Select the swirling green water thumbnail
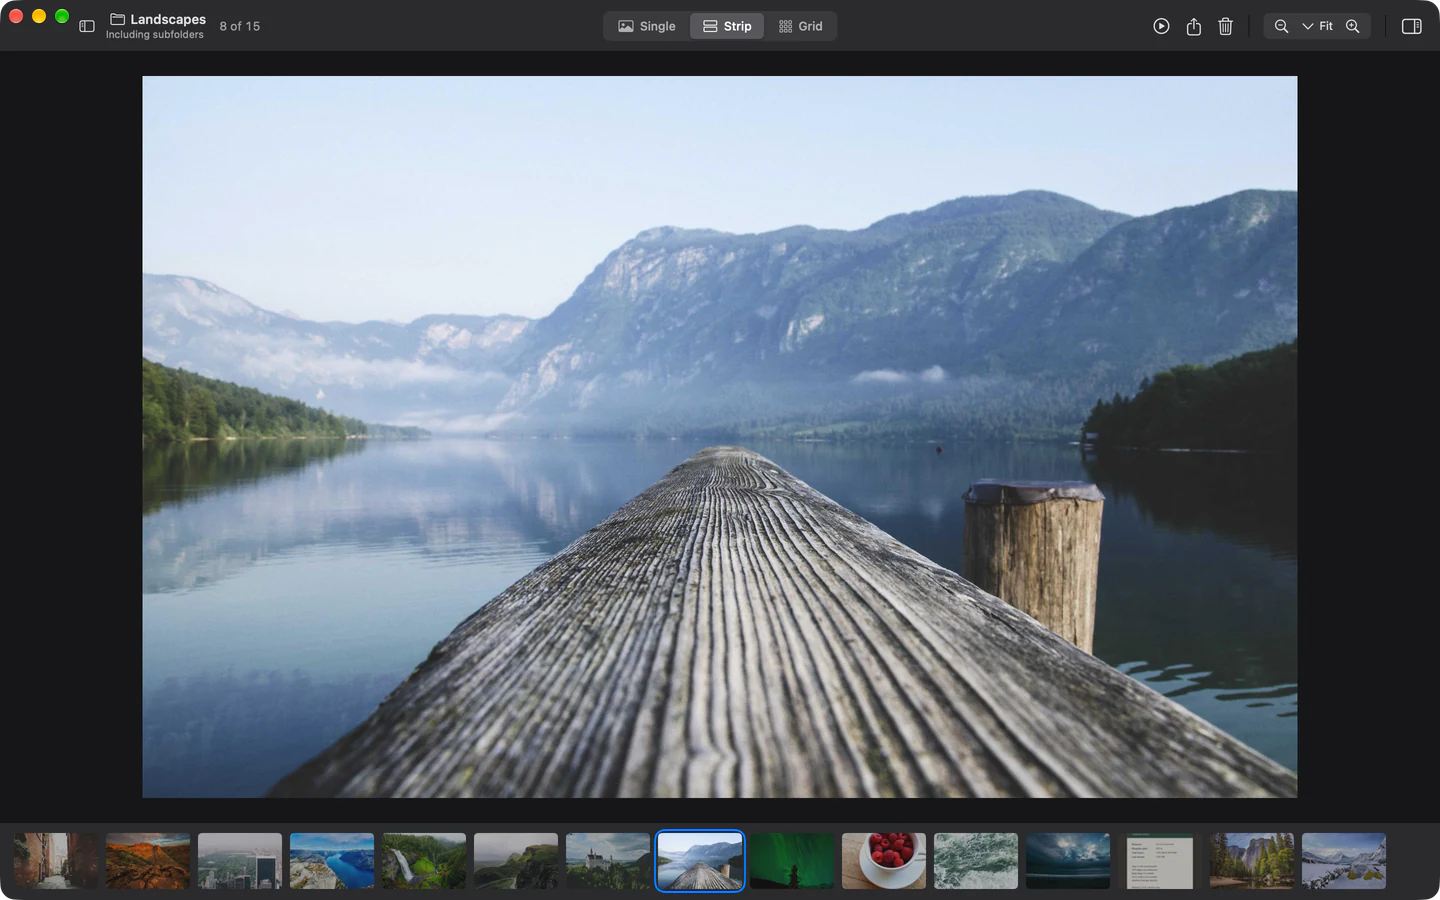This screenshot has width=1440, height=900. click(x=976, y=861)
